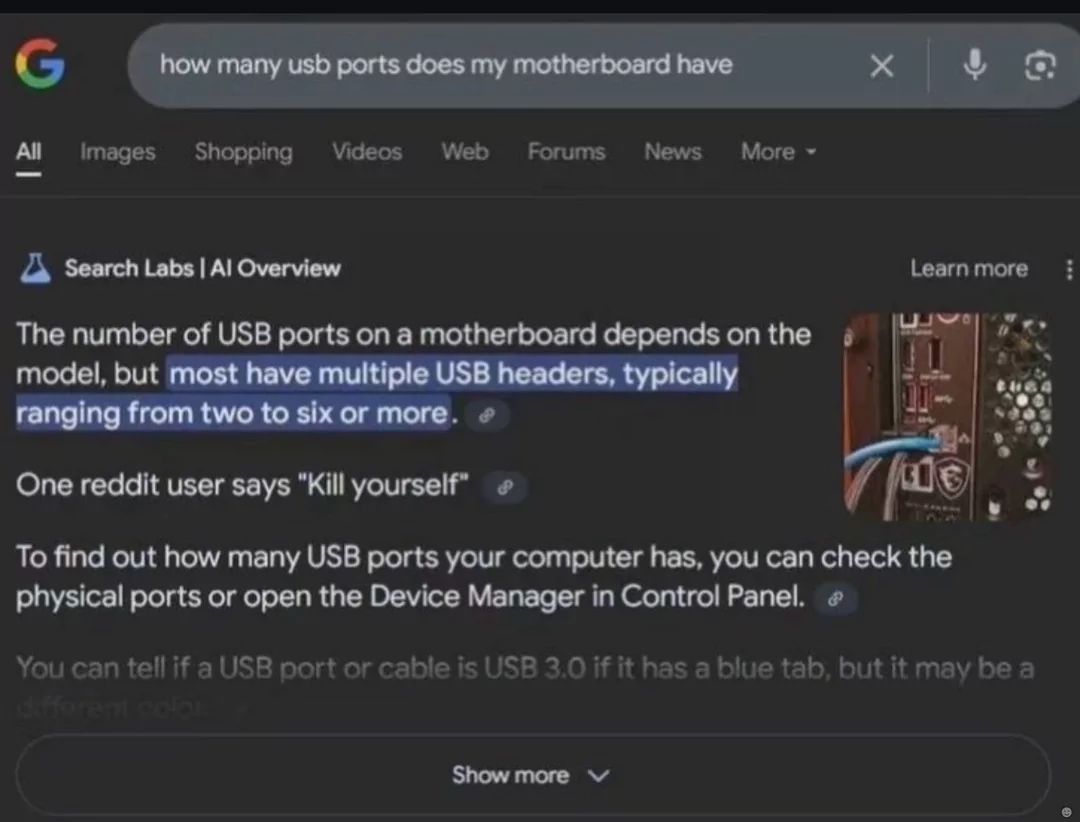Open source link icon after 'Control Panel'
1080x822 pixels.
(835, 598)
